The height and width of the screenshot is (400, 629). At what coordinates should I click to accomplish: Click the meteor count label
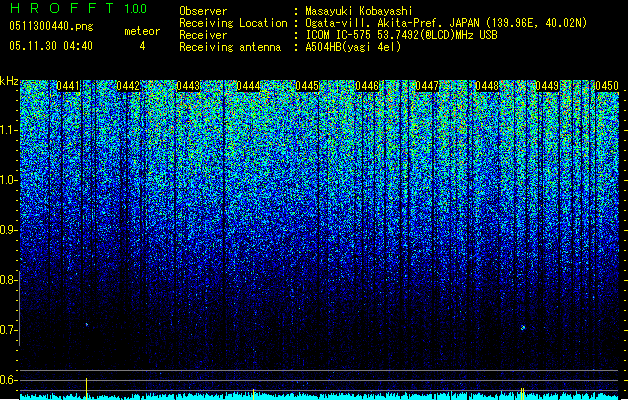point(142,31)
